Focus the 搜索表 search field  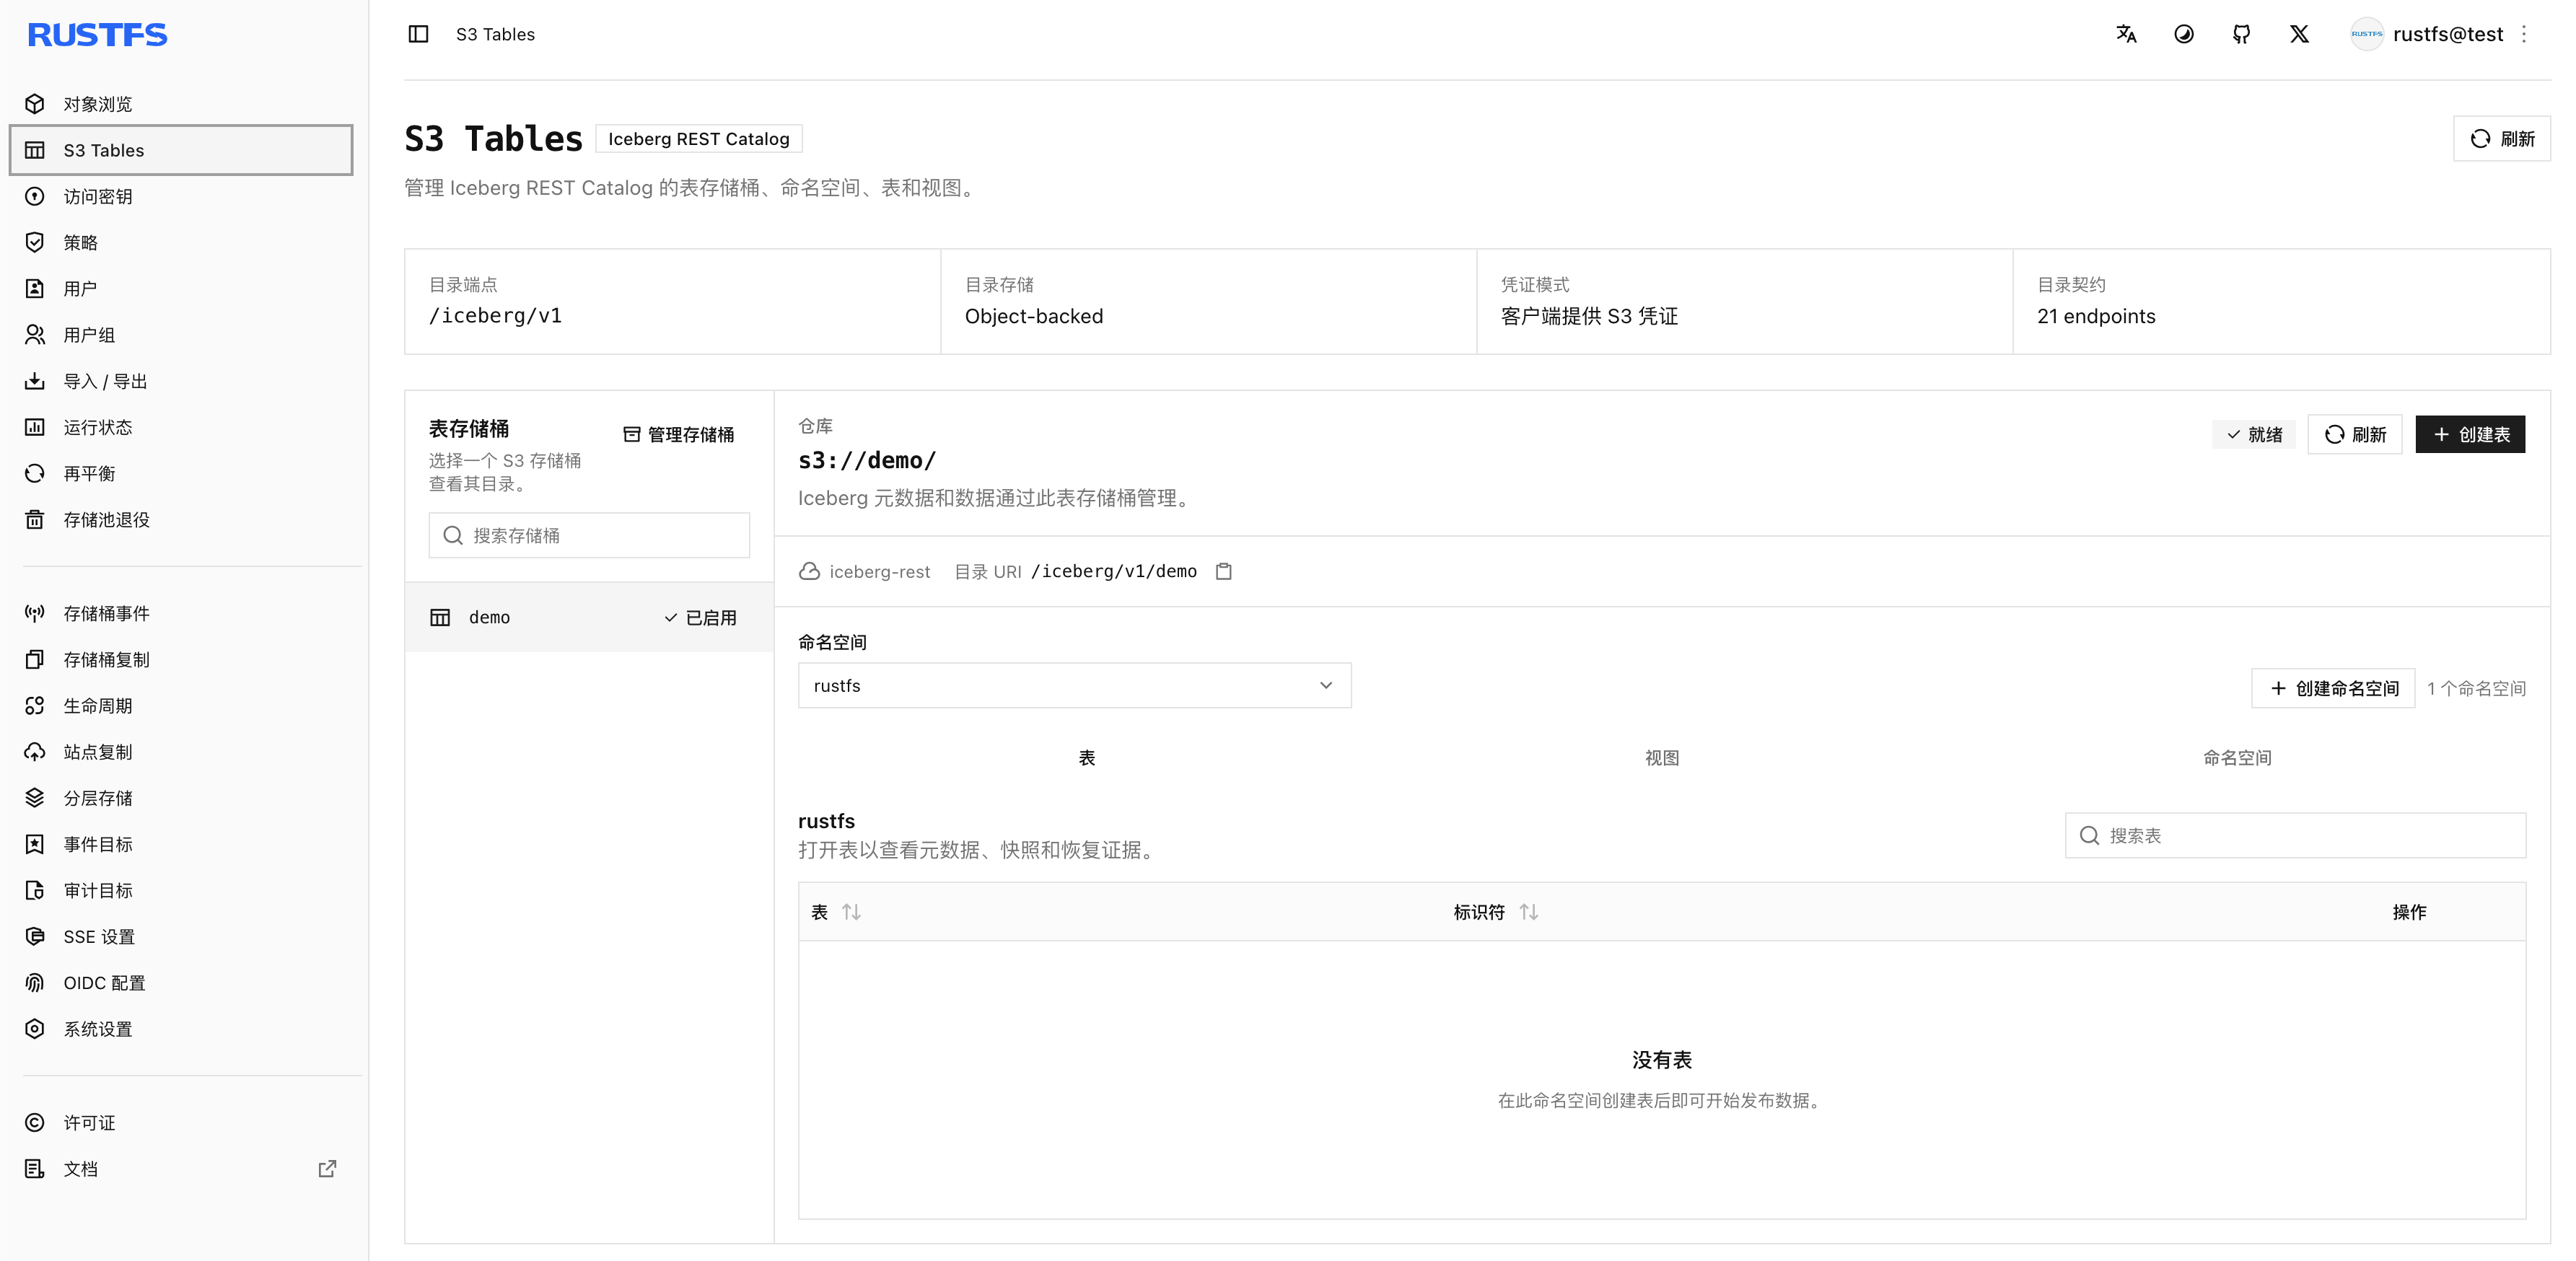[x=2296, y=836]
